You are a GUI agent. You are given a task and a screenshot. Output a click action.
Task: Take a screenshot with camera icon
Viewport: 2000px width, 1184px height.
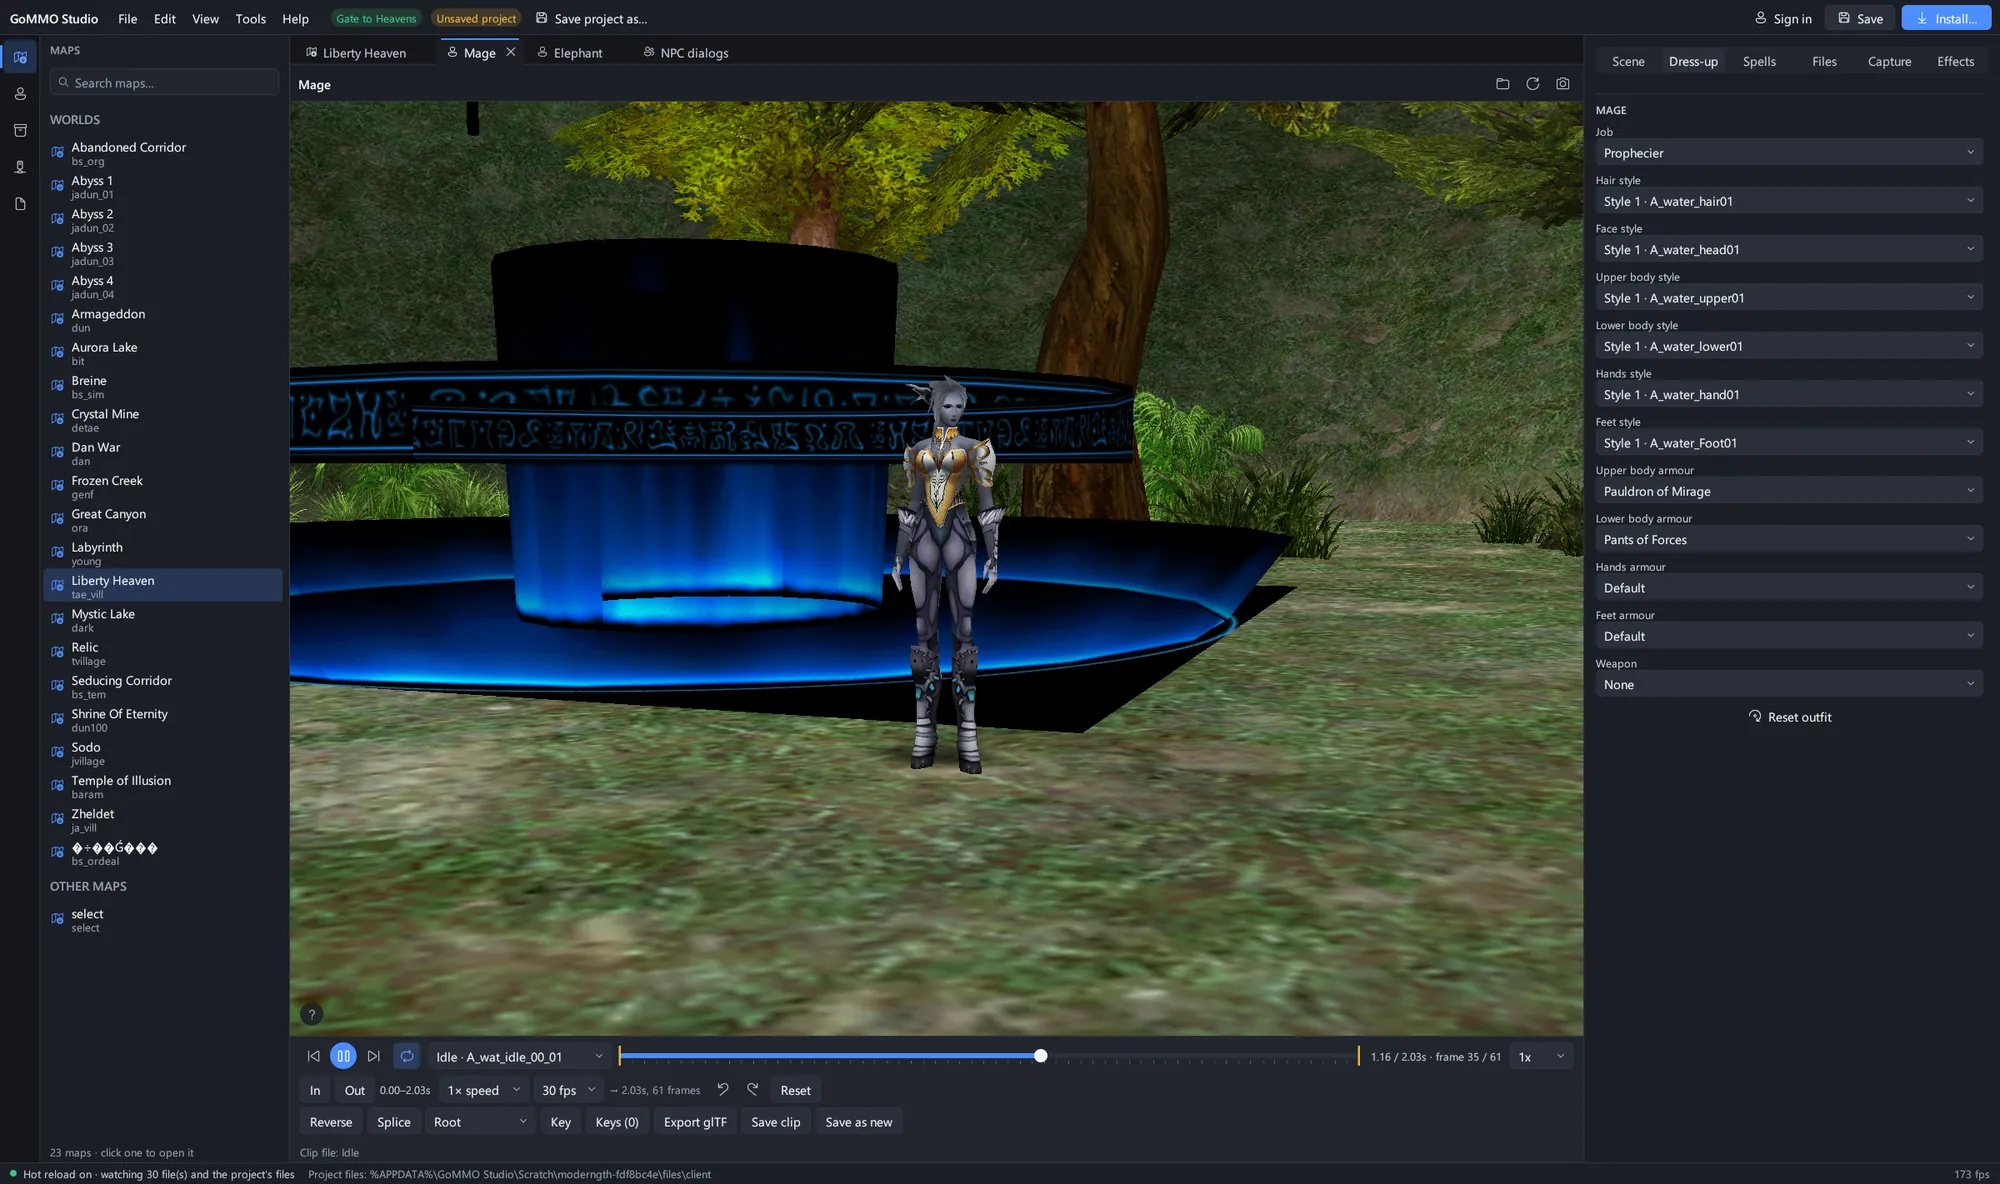pos(1562,84)
